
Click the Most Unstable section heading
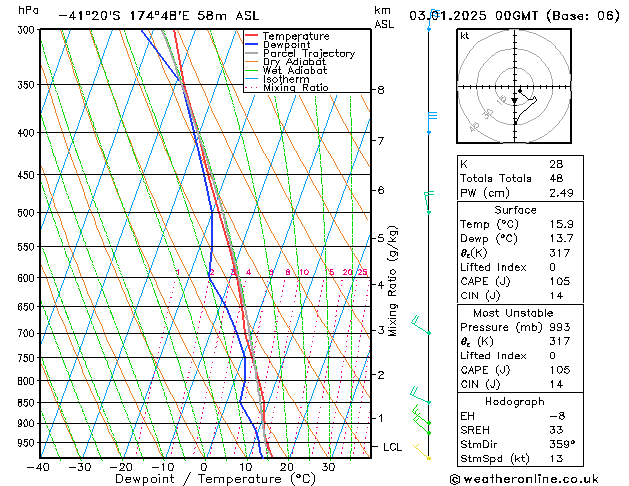[513, 313]
